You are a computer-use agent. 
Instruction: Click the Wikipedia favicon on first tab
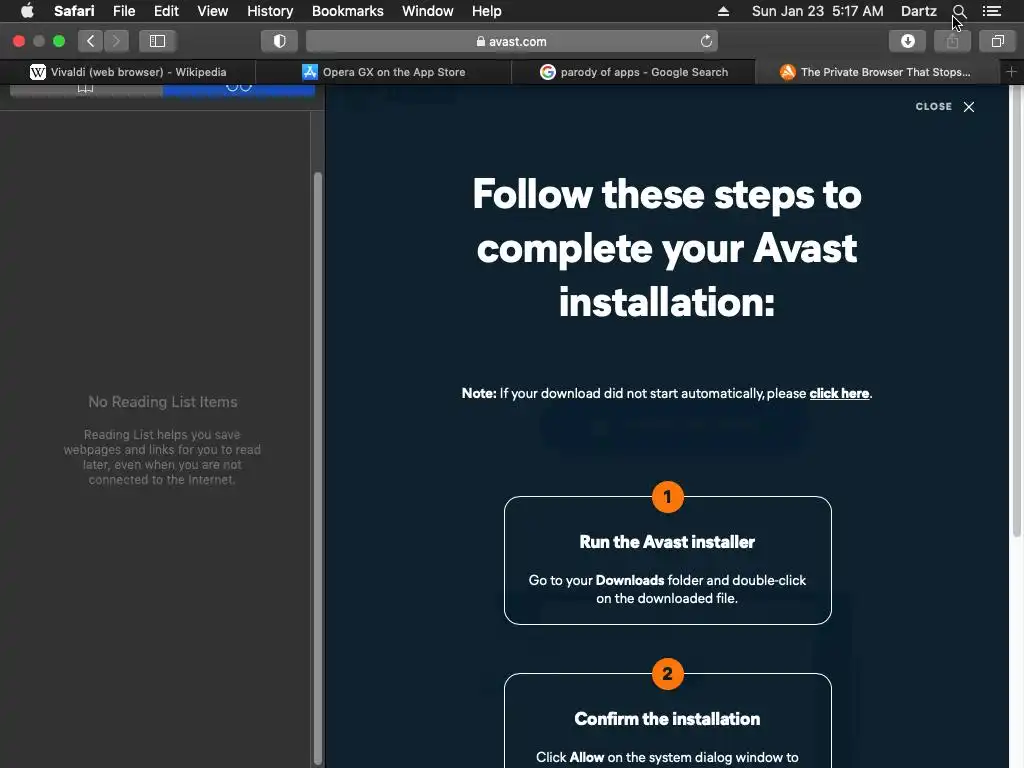tap(38, 72)
